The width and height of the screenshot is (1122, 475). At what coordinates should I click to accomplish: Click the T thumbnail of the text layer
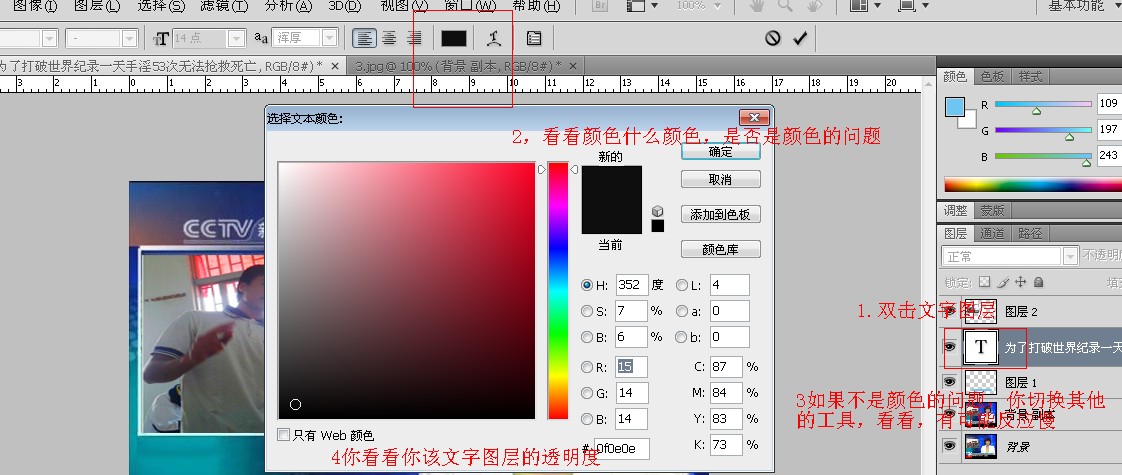pyautogui.click(x=981, y=348)
